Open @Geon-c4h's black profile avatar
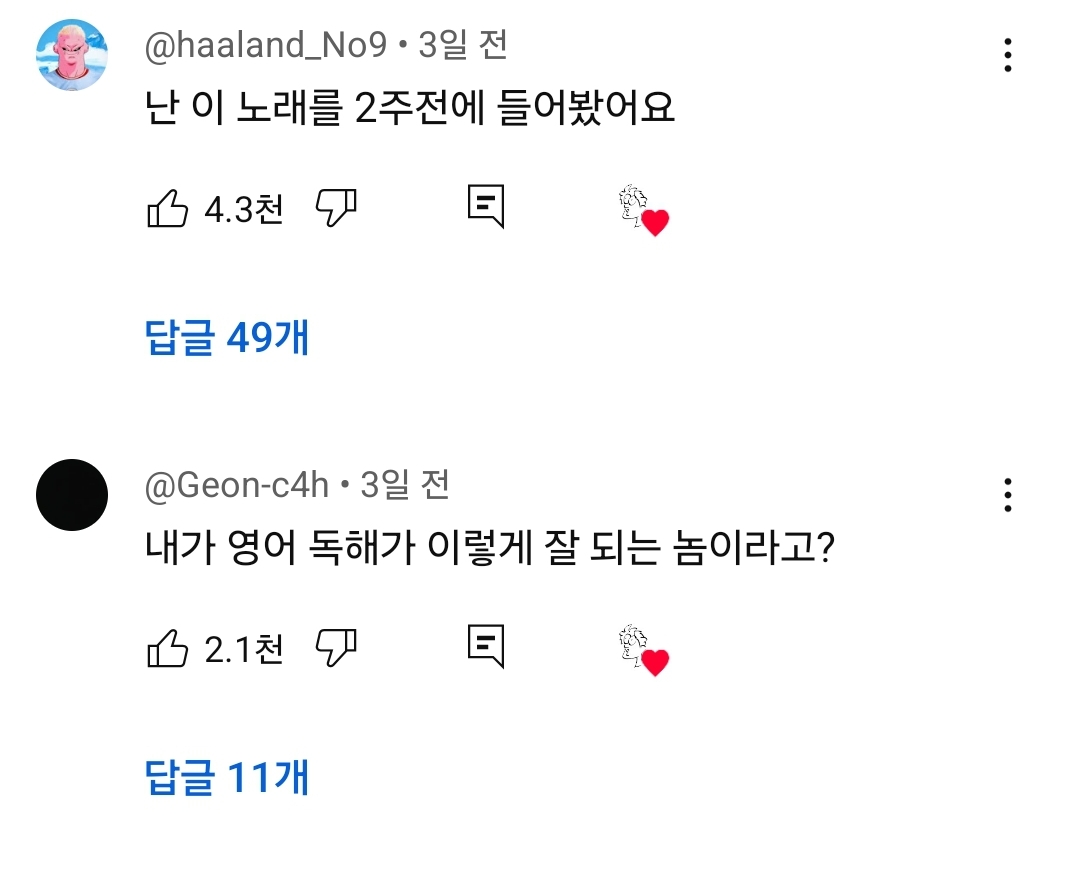The height and width of the screenshot is (871, 1080). pyautogui.click(x=71, y=495)
